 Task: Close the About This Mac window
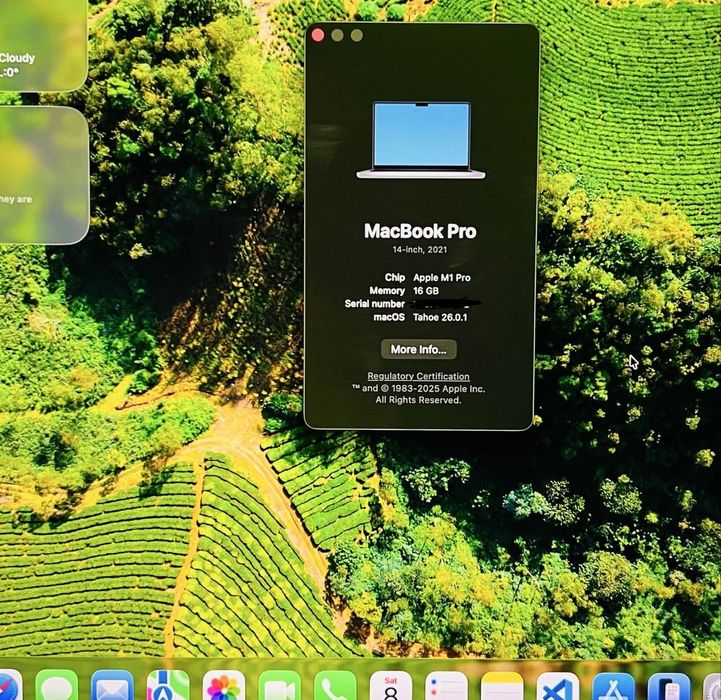click(x=318, y=35)
